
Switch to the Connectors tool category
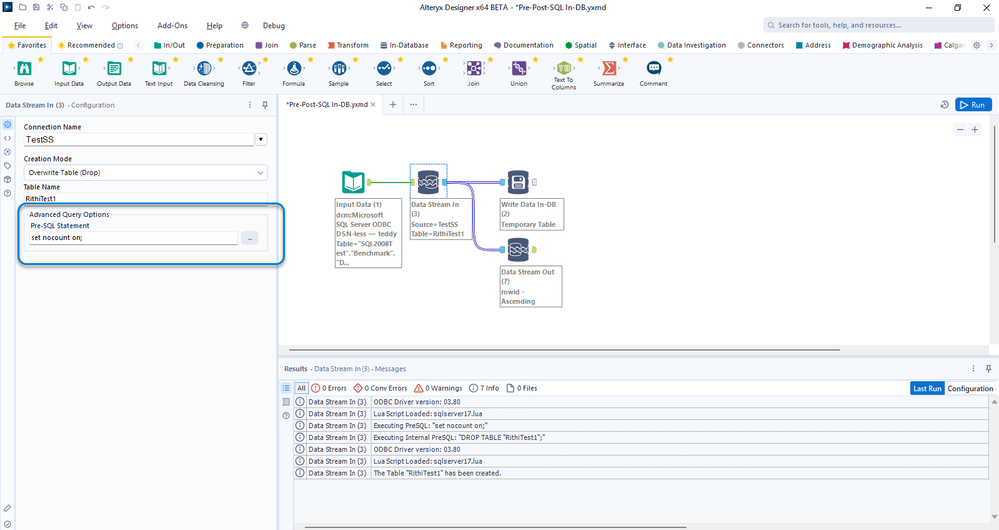click(761, 45)
